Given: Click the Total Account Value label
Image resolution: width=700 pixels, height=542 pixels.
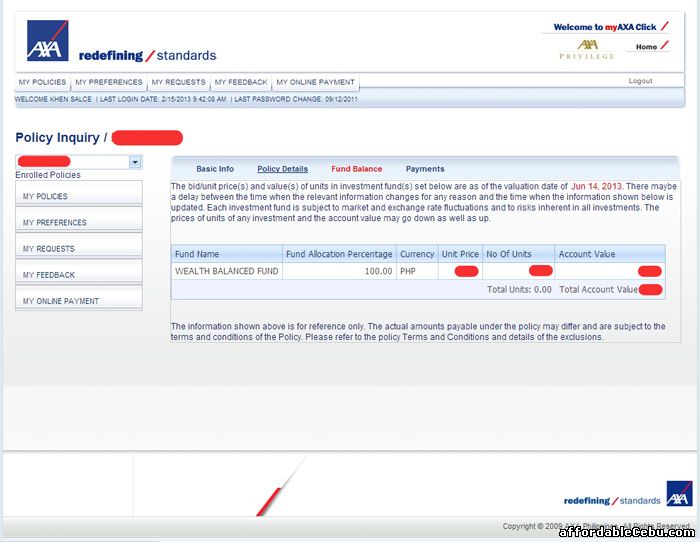Looking at the screenshot, I should tap(598, 289).
